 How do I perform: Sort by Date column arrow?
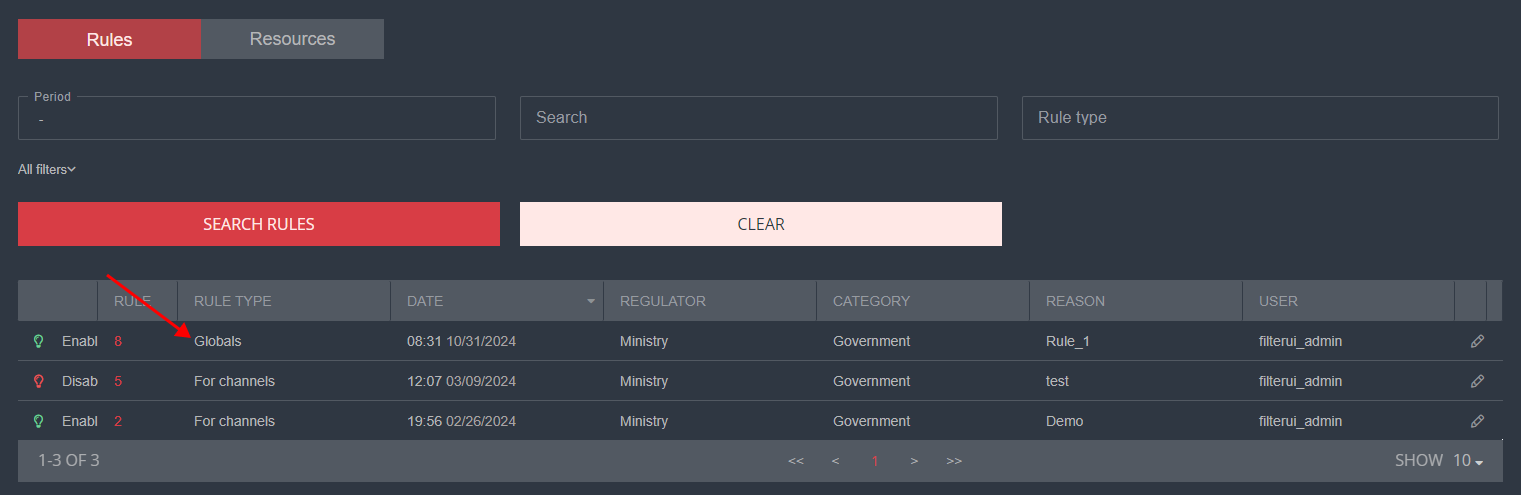[591, 301]
